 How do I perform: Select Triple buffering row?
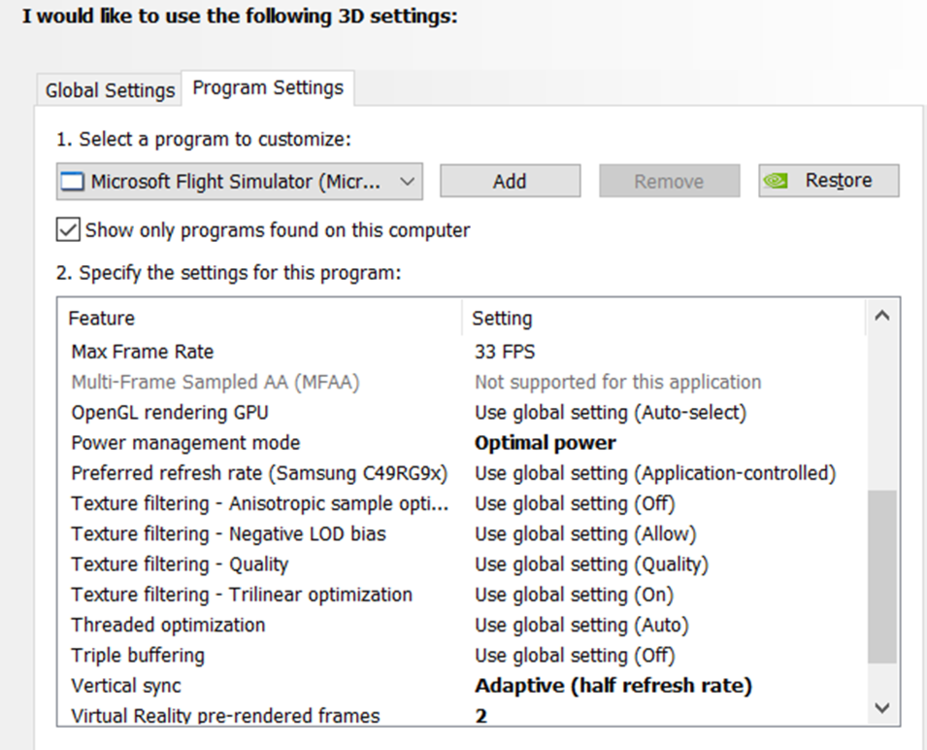point(138,656)
